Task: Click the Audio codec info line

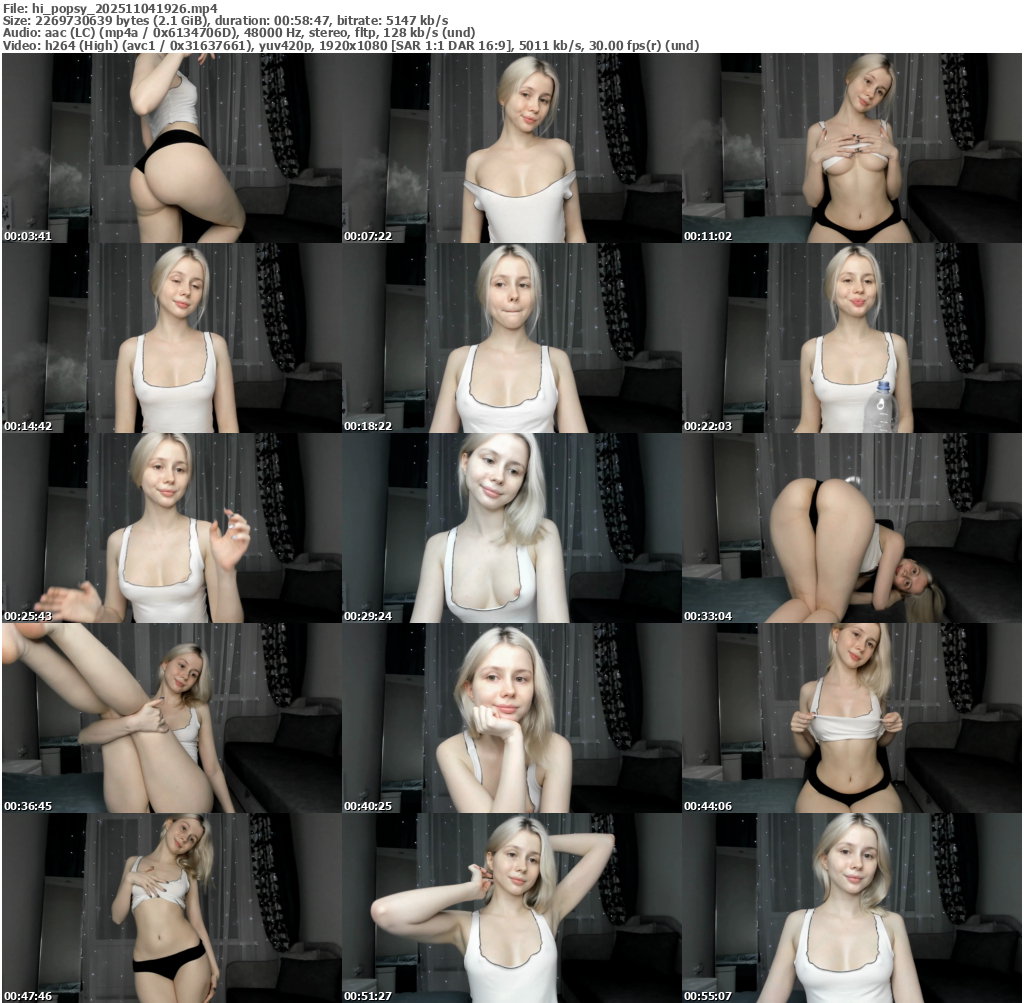Action: [240, 33]
